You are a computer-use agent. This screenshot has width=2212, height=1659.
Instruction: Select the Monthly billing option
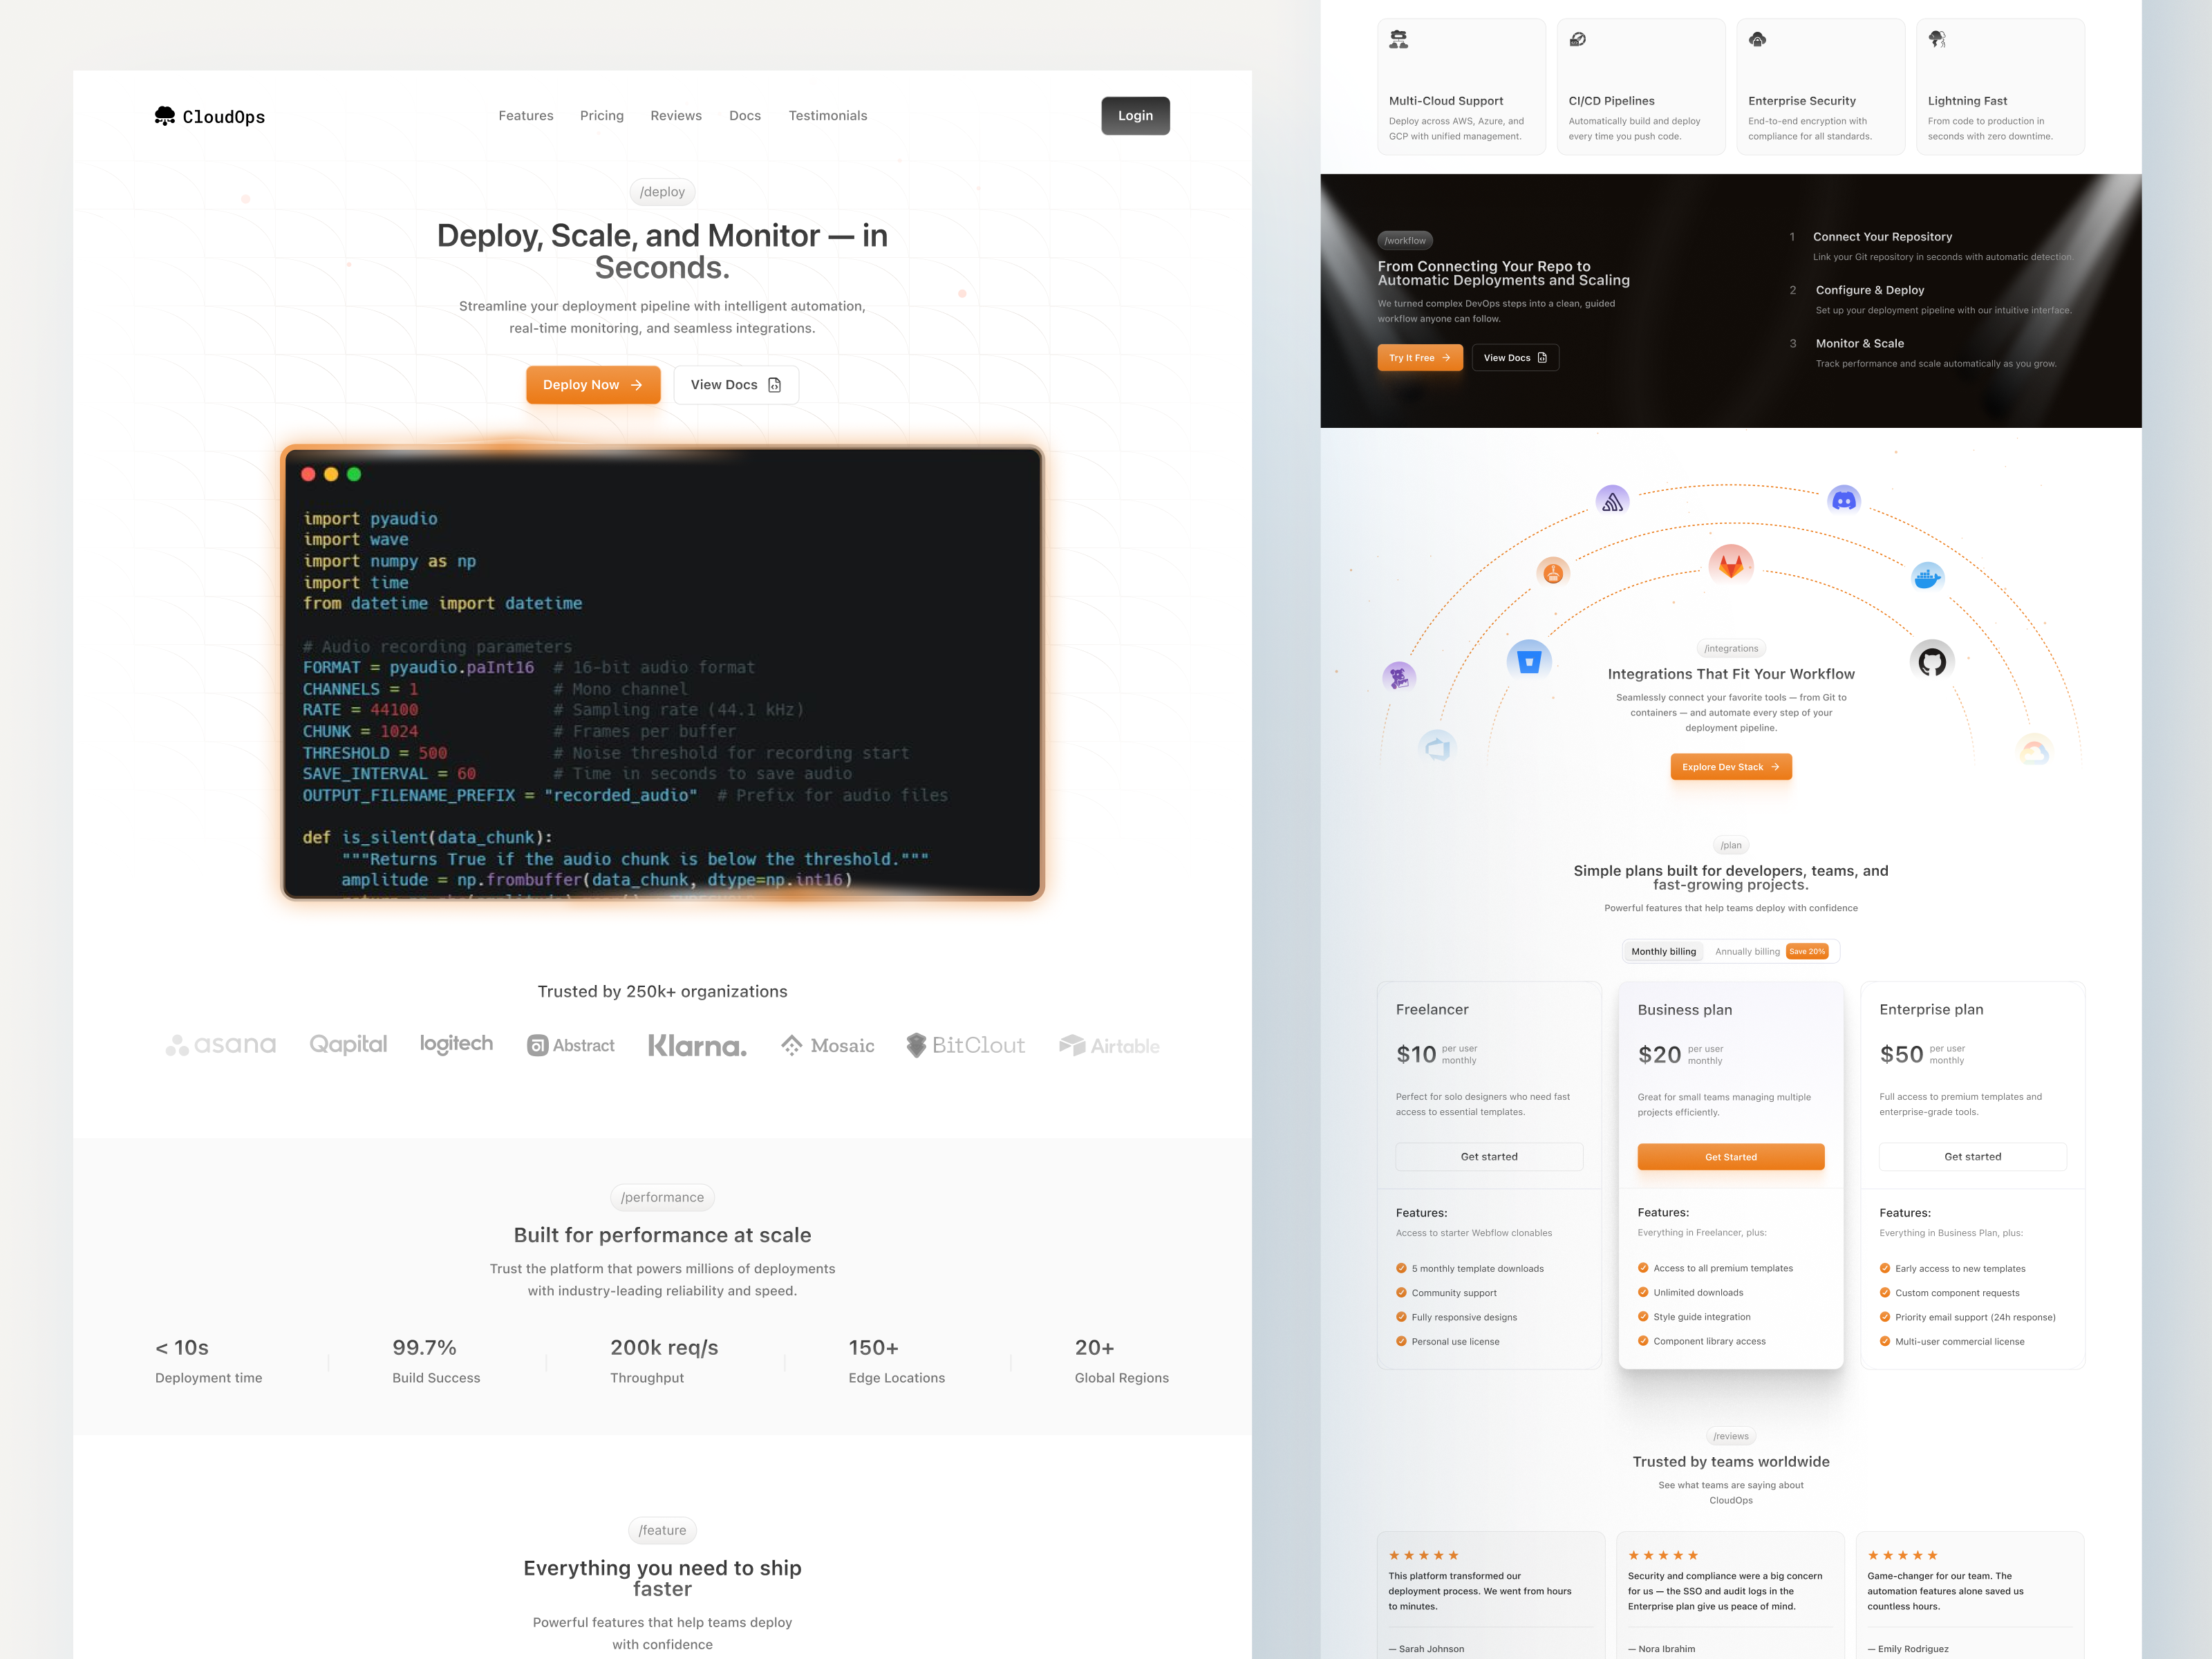[x=1663, y=951]
